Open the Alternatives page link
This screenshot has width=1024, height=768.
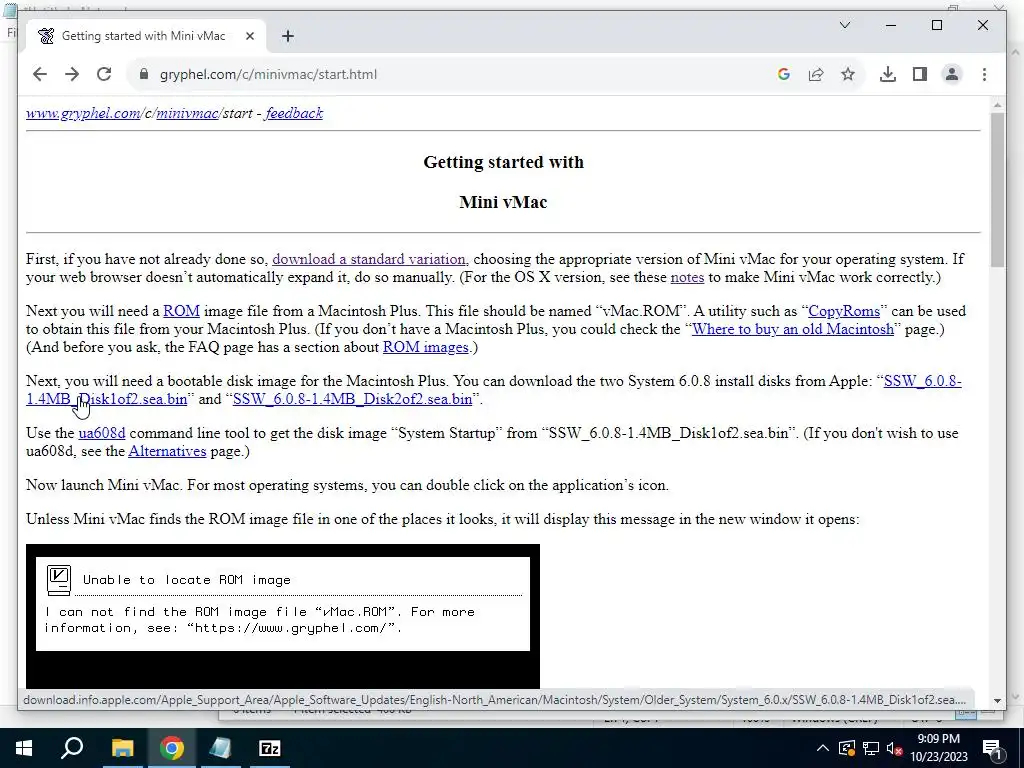[x=167, y=451]
